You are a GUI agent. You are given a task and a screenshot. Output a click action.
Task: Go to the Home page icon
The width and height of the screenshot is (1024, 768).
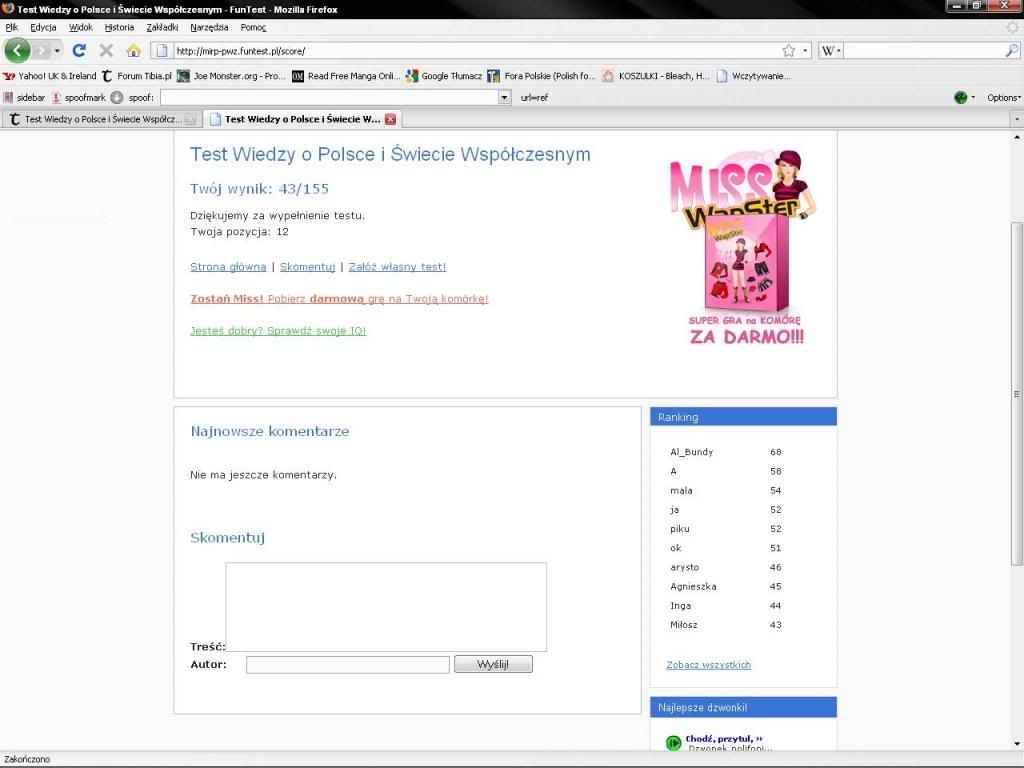[x=133, y=50]
